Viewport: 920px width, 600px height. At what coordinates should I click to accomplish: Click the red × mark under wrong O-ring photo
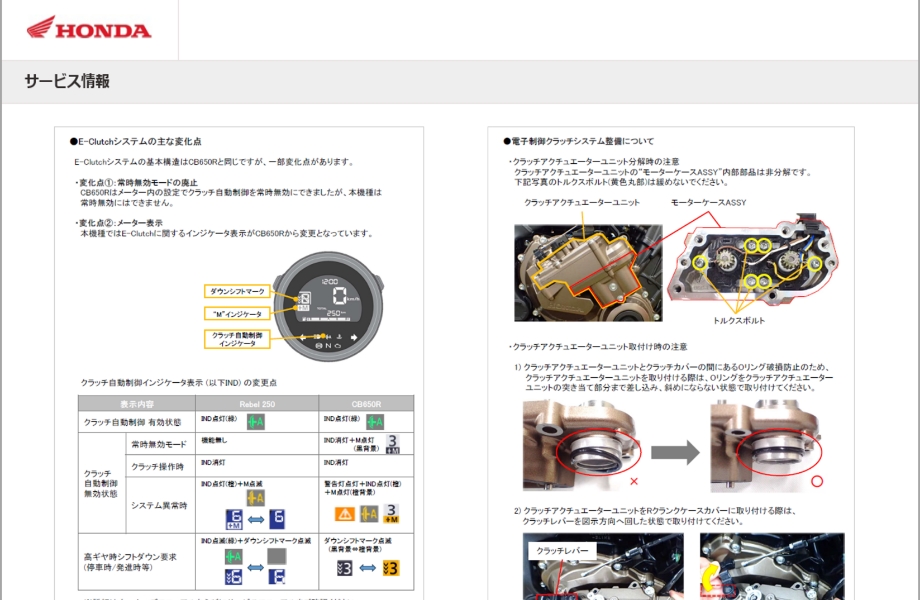coord(634,481)
